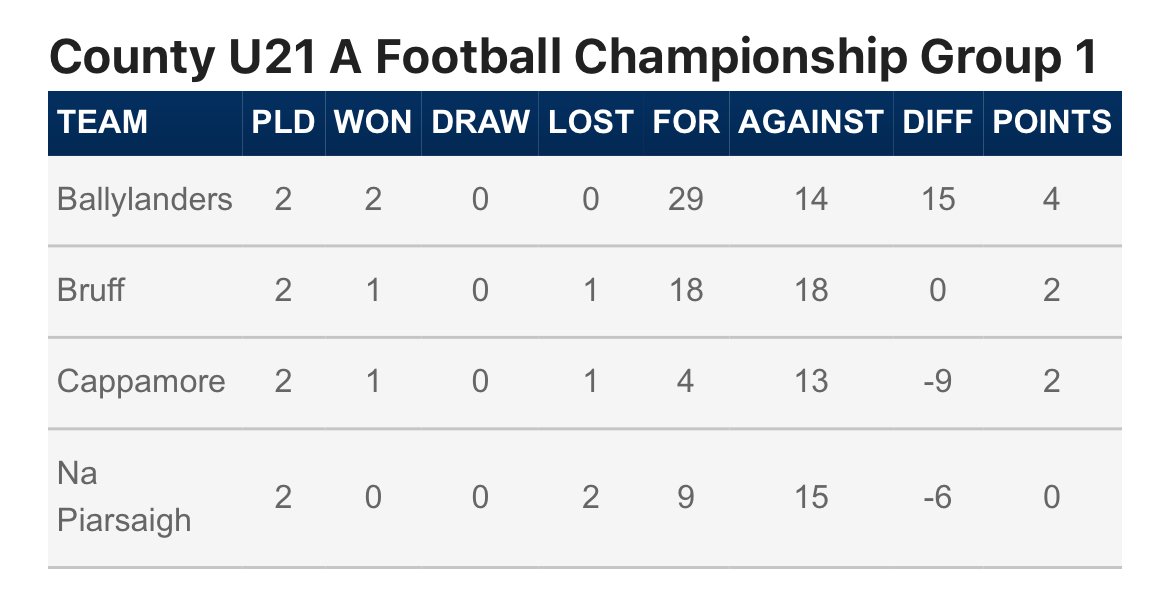Click Na Piarsaigh's AGAINST value of 15
This screenshot has height=598, width=1170.
coord(810,497)
